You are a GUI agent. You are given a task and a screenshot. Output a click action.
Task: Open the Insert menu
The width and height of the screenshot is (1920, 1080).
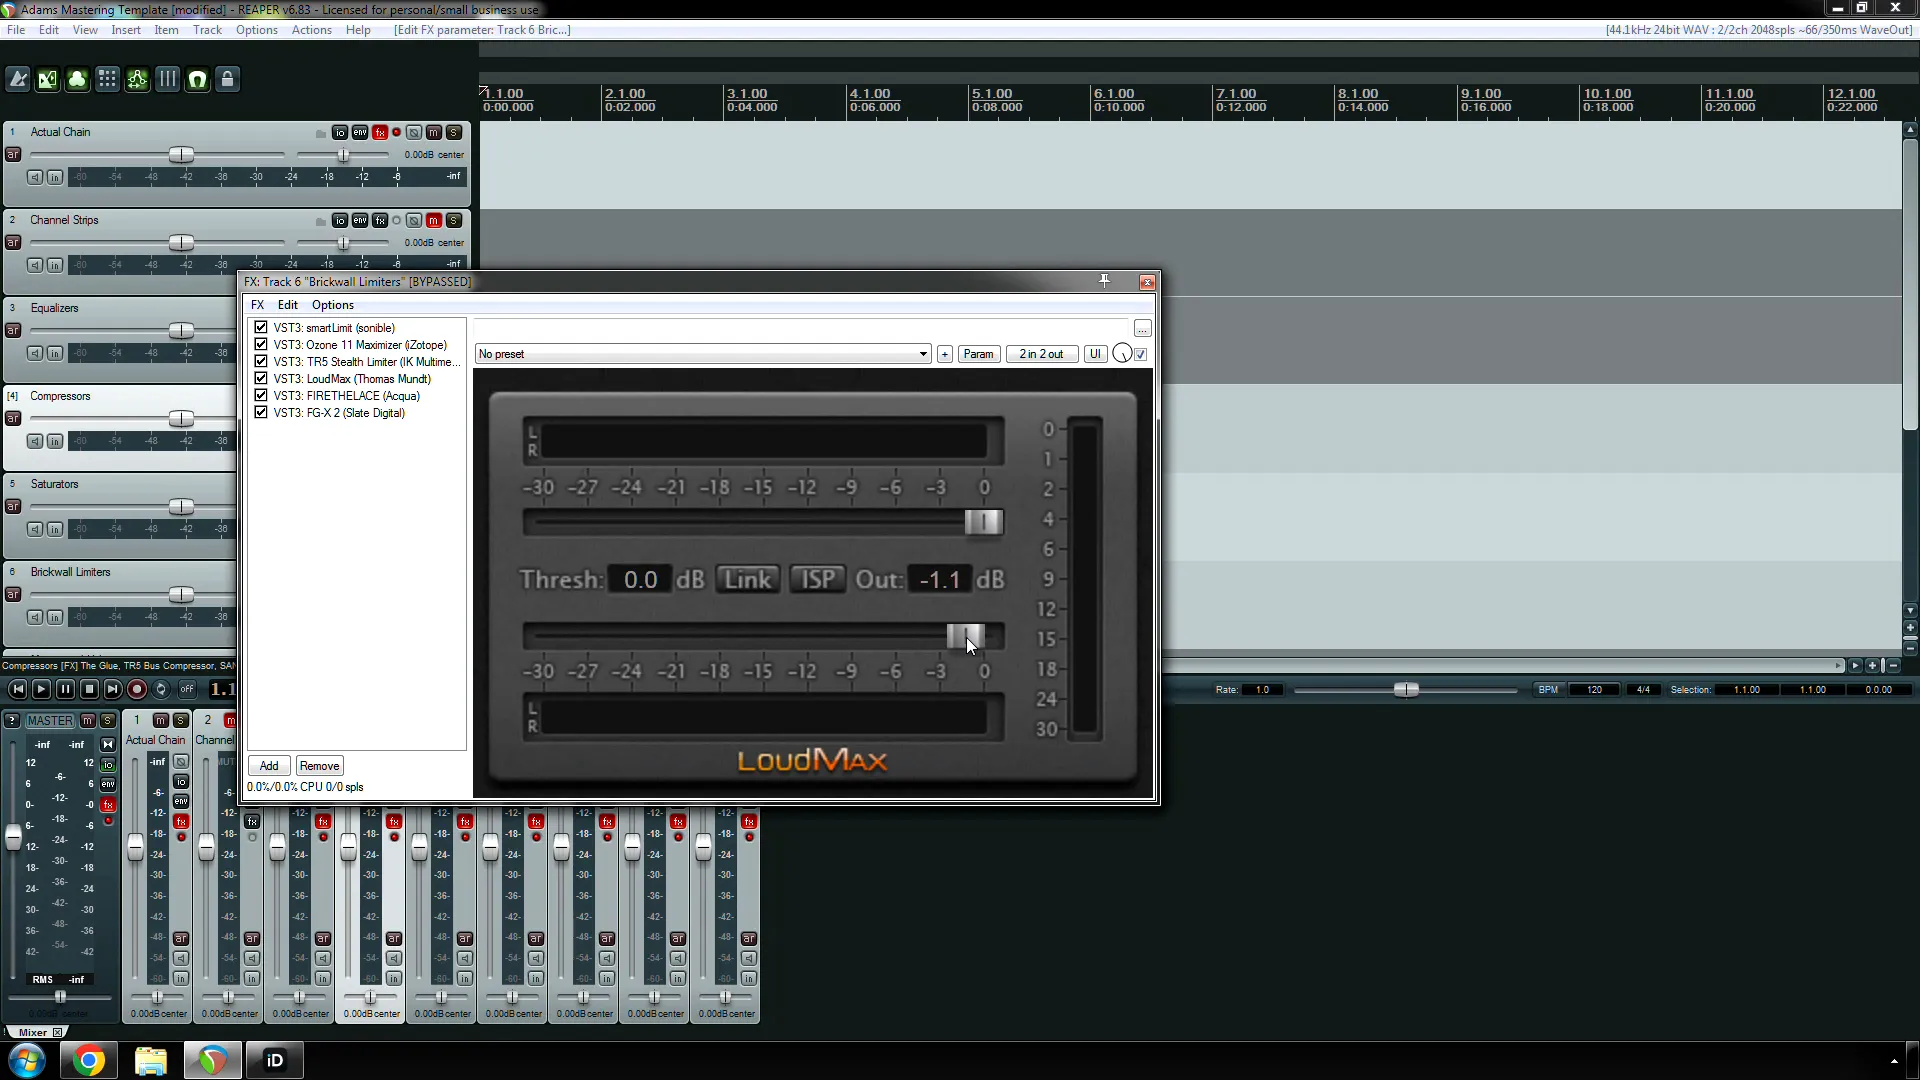(x=126, y=30)
